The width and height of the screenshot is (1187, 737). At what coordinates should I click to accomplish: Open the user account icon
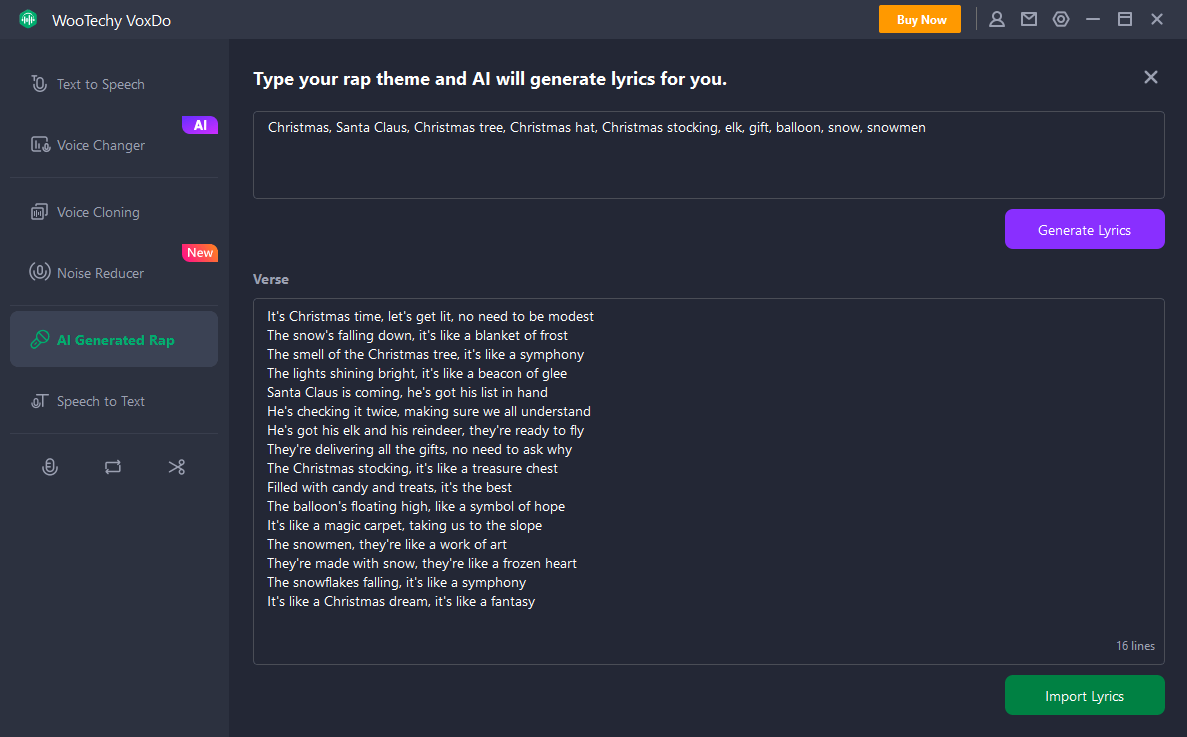click(x=996, y=19)
